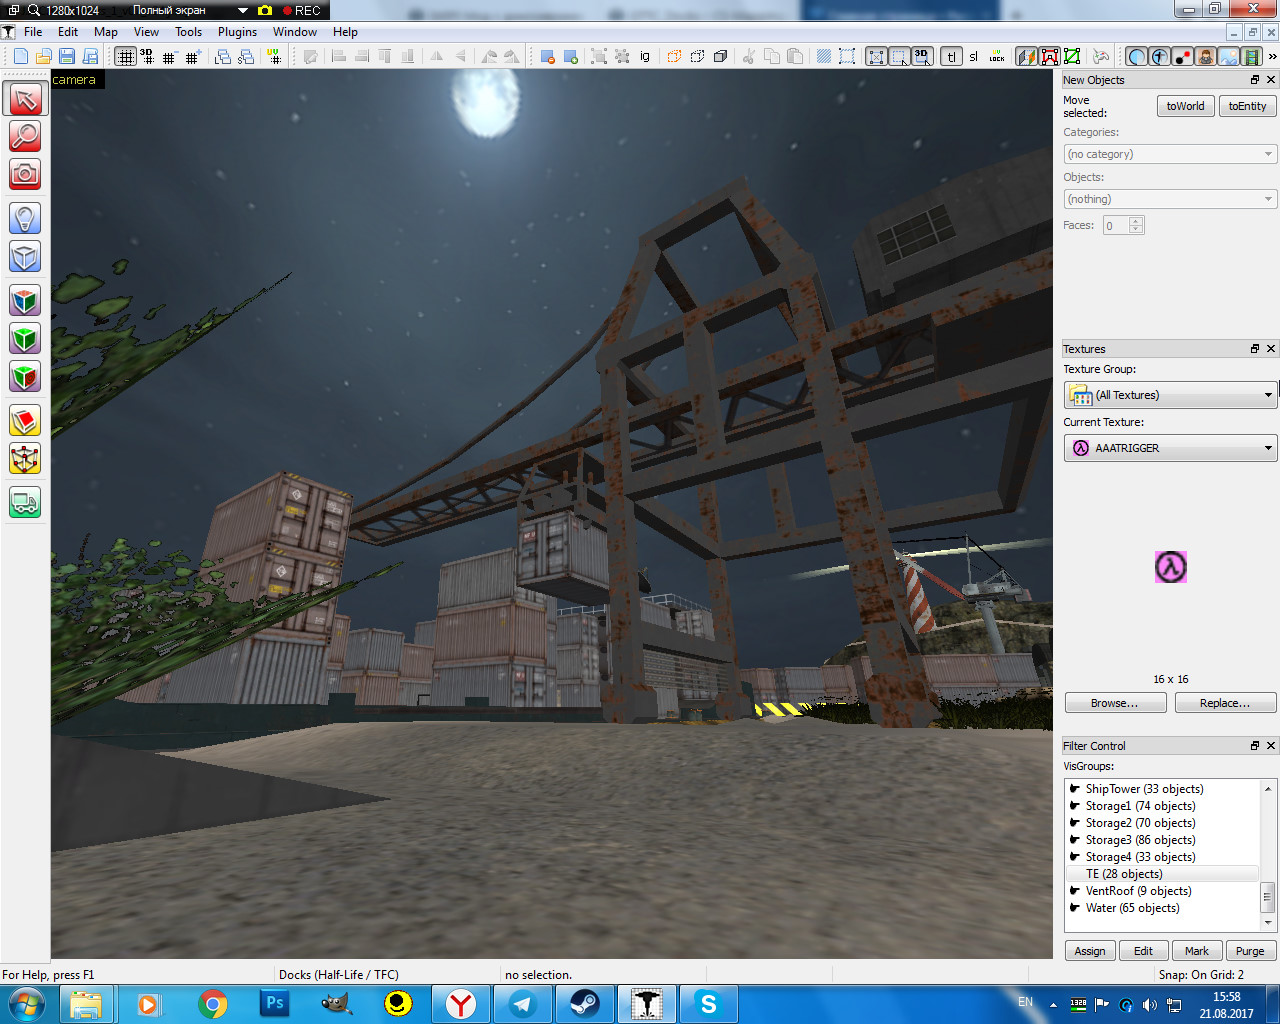1280x1024 pixels.
Task: Toggle the 2D grid display
Action: 125,56
